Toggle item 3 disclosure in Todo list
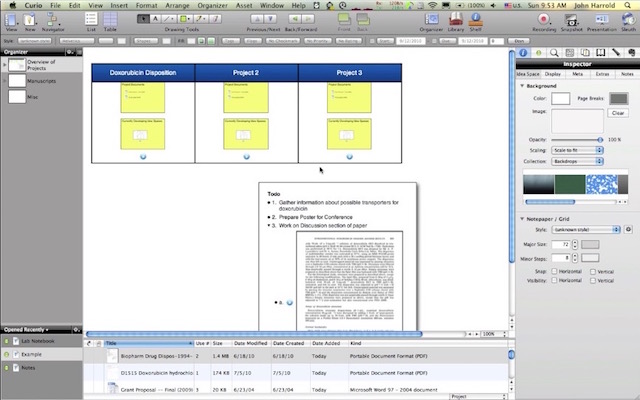Viewport: 640px width, 400px height. coord(269,225)
